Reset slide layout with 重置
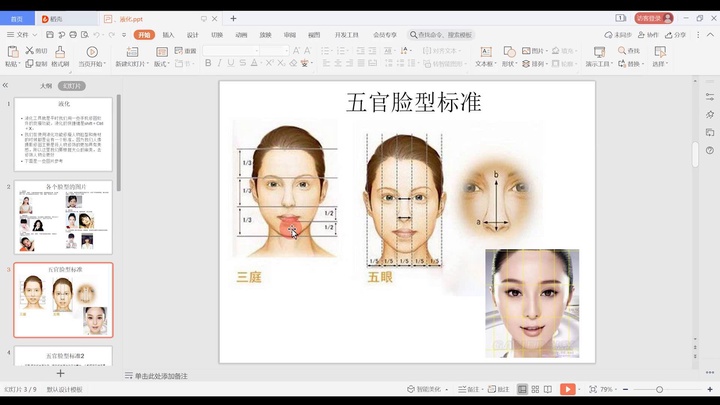The image size is (720, 405). click(186, 51)
